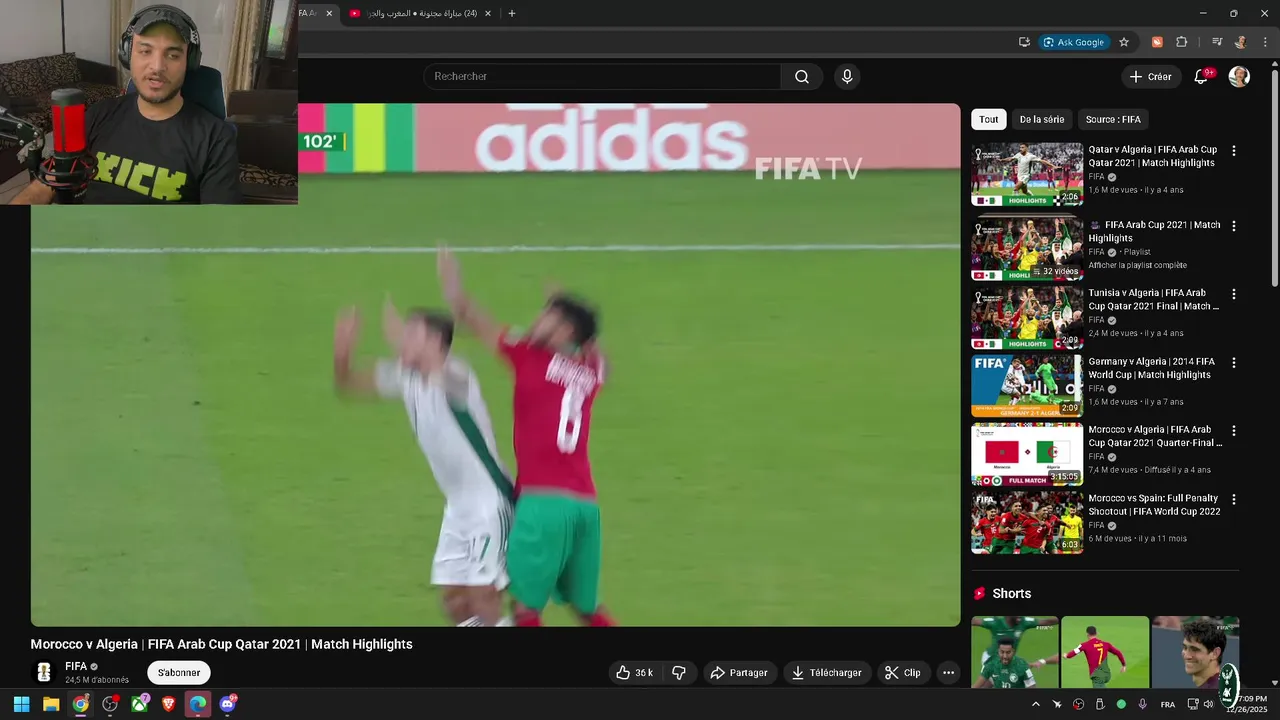Click the FIFA channel avatar
This screenshot has height=720, width=1280.
(x=44, y=672)
